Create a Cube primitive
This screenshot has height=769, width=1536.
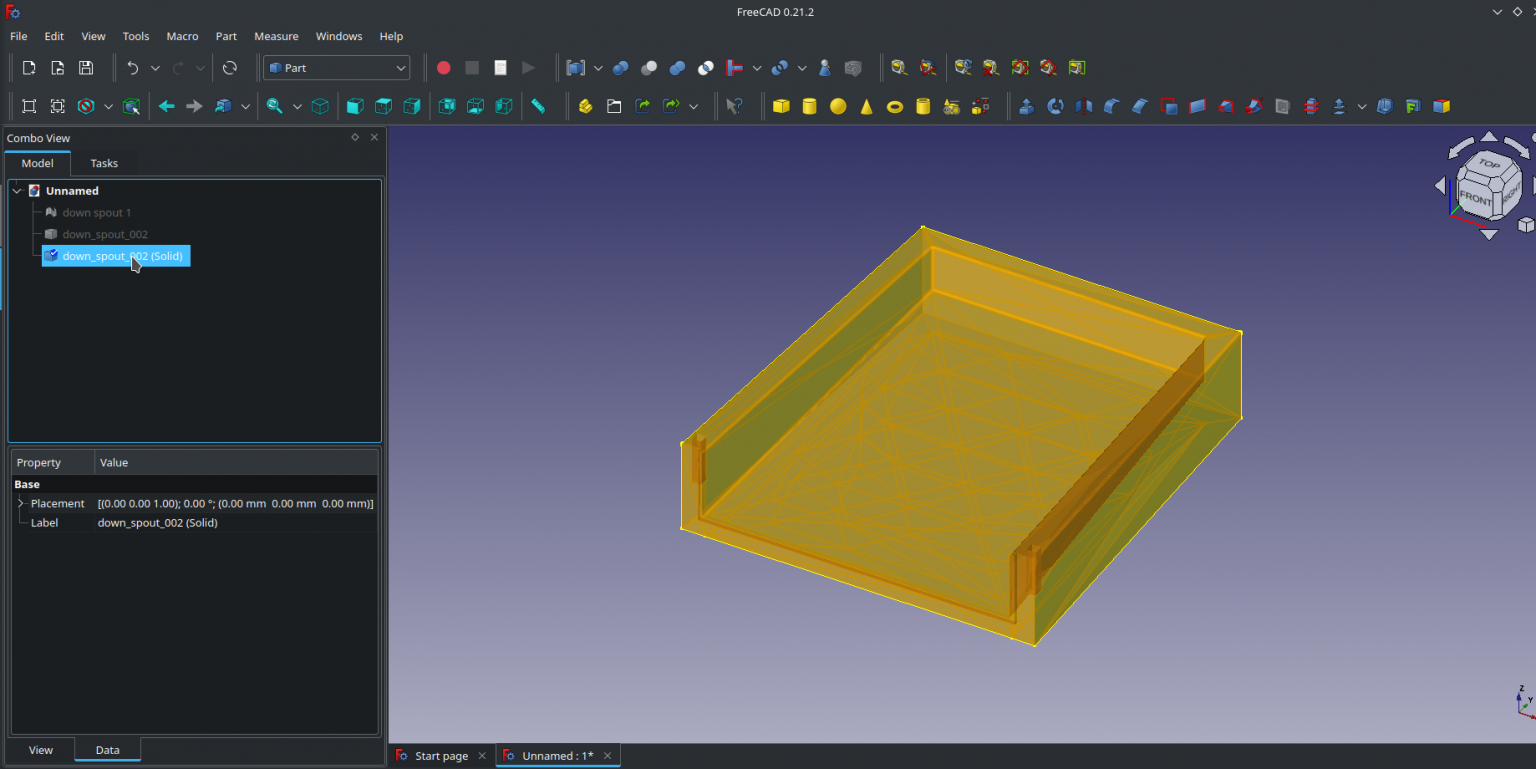pos(781,106)
